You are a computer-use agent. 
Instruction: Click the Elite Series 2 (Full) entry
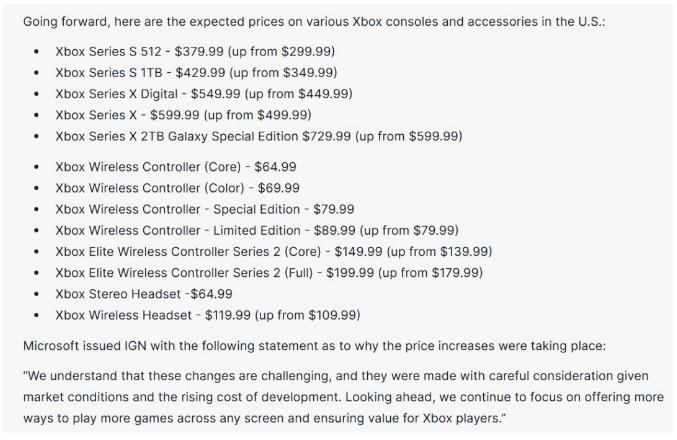click(x=269, y=272)
